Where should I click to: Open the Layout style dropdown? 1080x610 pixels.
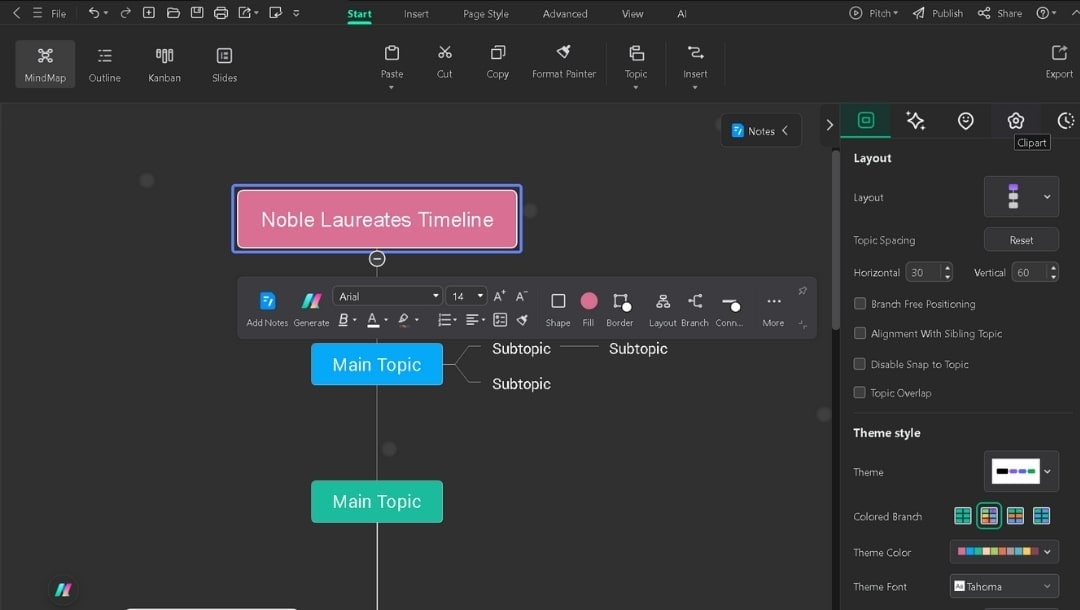[x=1021, y=197]
